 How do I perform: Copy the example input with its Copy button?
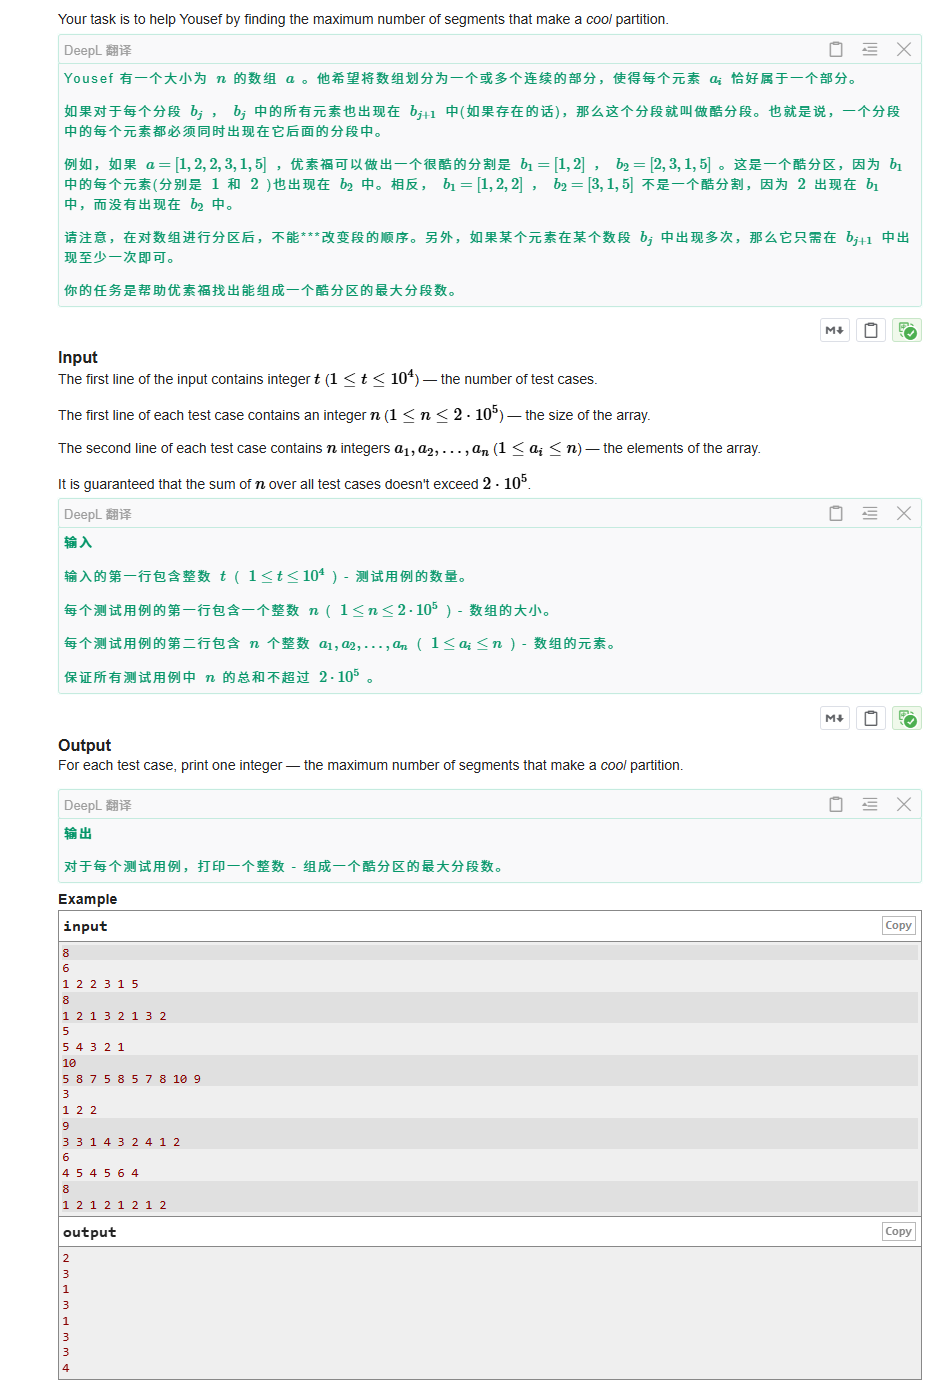pyautogui.click(x=899, y=926)
